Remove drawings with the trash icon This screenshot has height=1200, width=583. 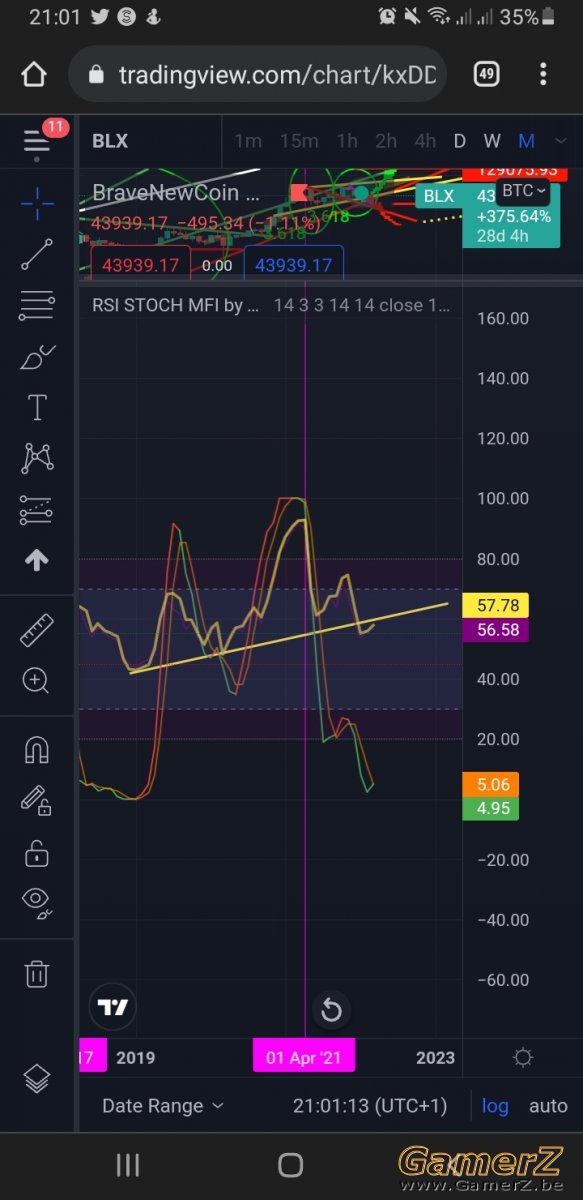pyautogui.click(x=37, y=972)
